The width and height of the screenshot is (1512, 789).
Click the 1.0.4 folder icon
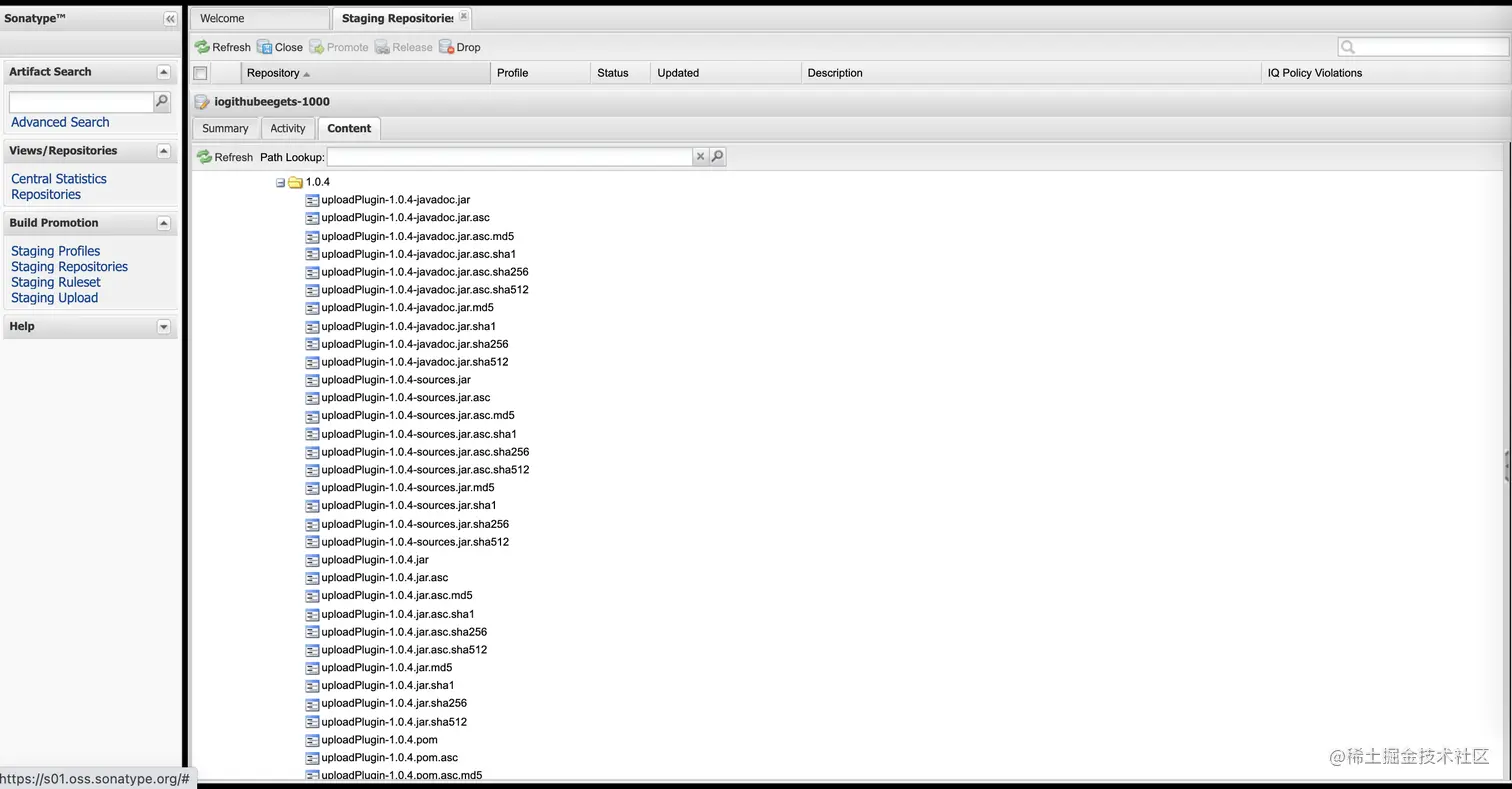295,182
